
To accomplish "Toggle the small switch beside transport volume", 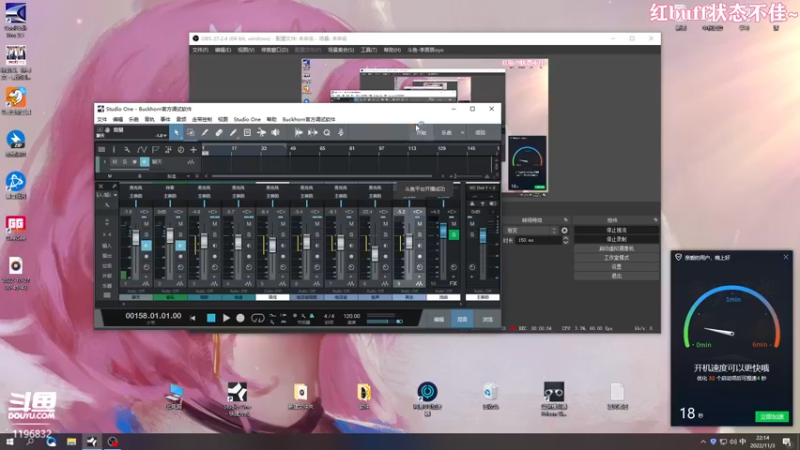I will [x=399, y=321].
